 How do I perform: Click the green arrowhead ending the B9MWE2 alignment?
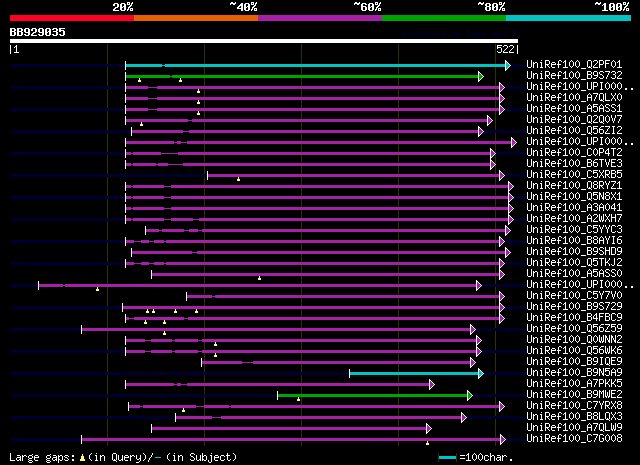point(470,396)
